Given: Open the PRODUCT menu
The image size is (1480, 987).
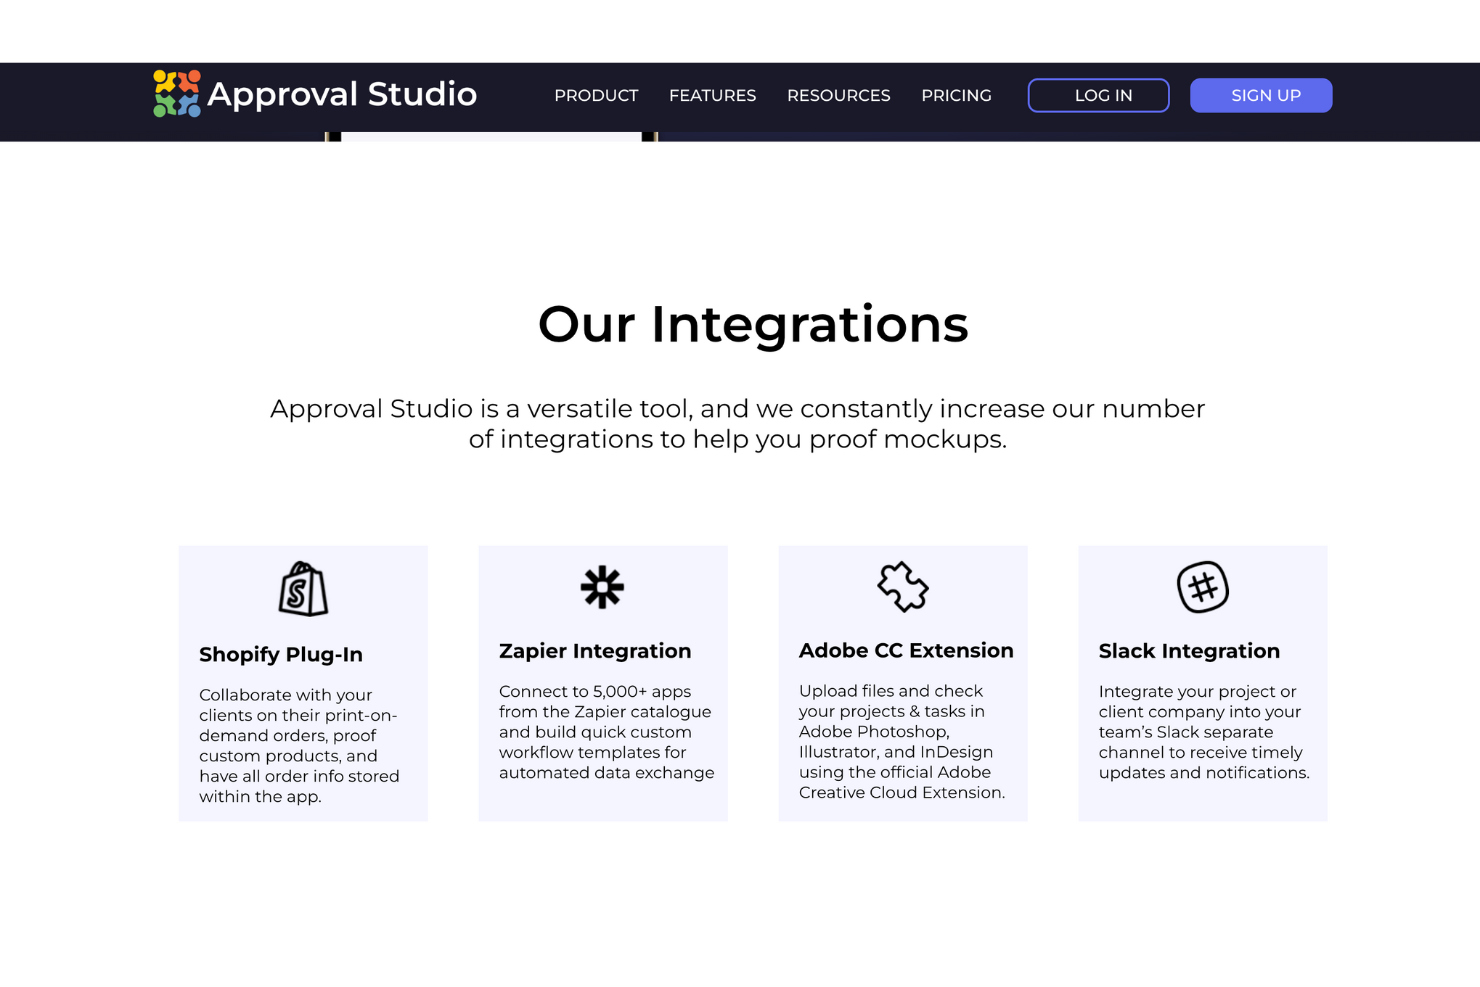Looking at the screenshot, I should click(x=596, y=95).
